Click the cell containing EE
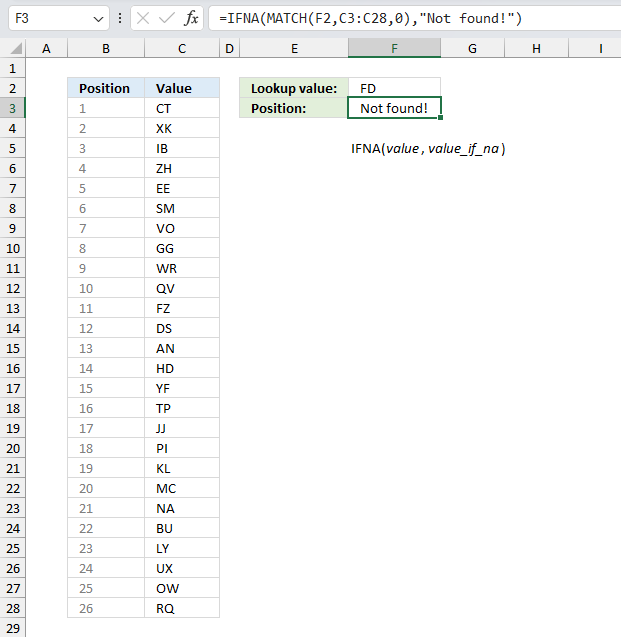This screenshot has height=637, width=621. click(182, 188)
